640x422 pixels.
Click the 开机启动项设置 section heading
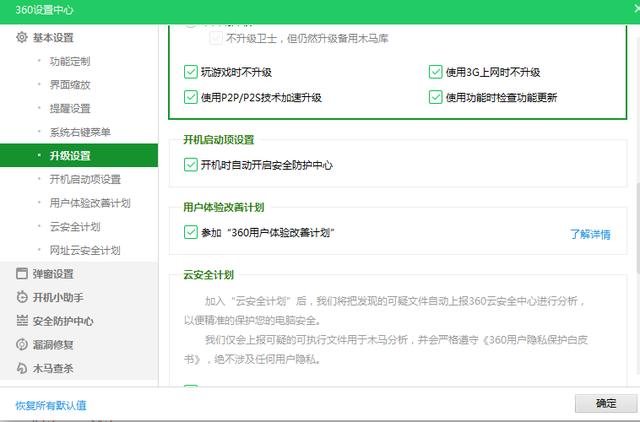(x=219, y=140)
